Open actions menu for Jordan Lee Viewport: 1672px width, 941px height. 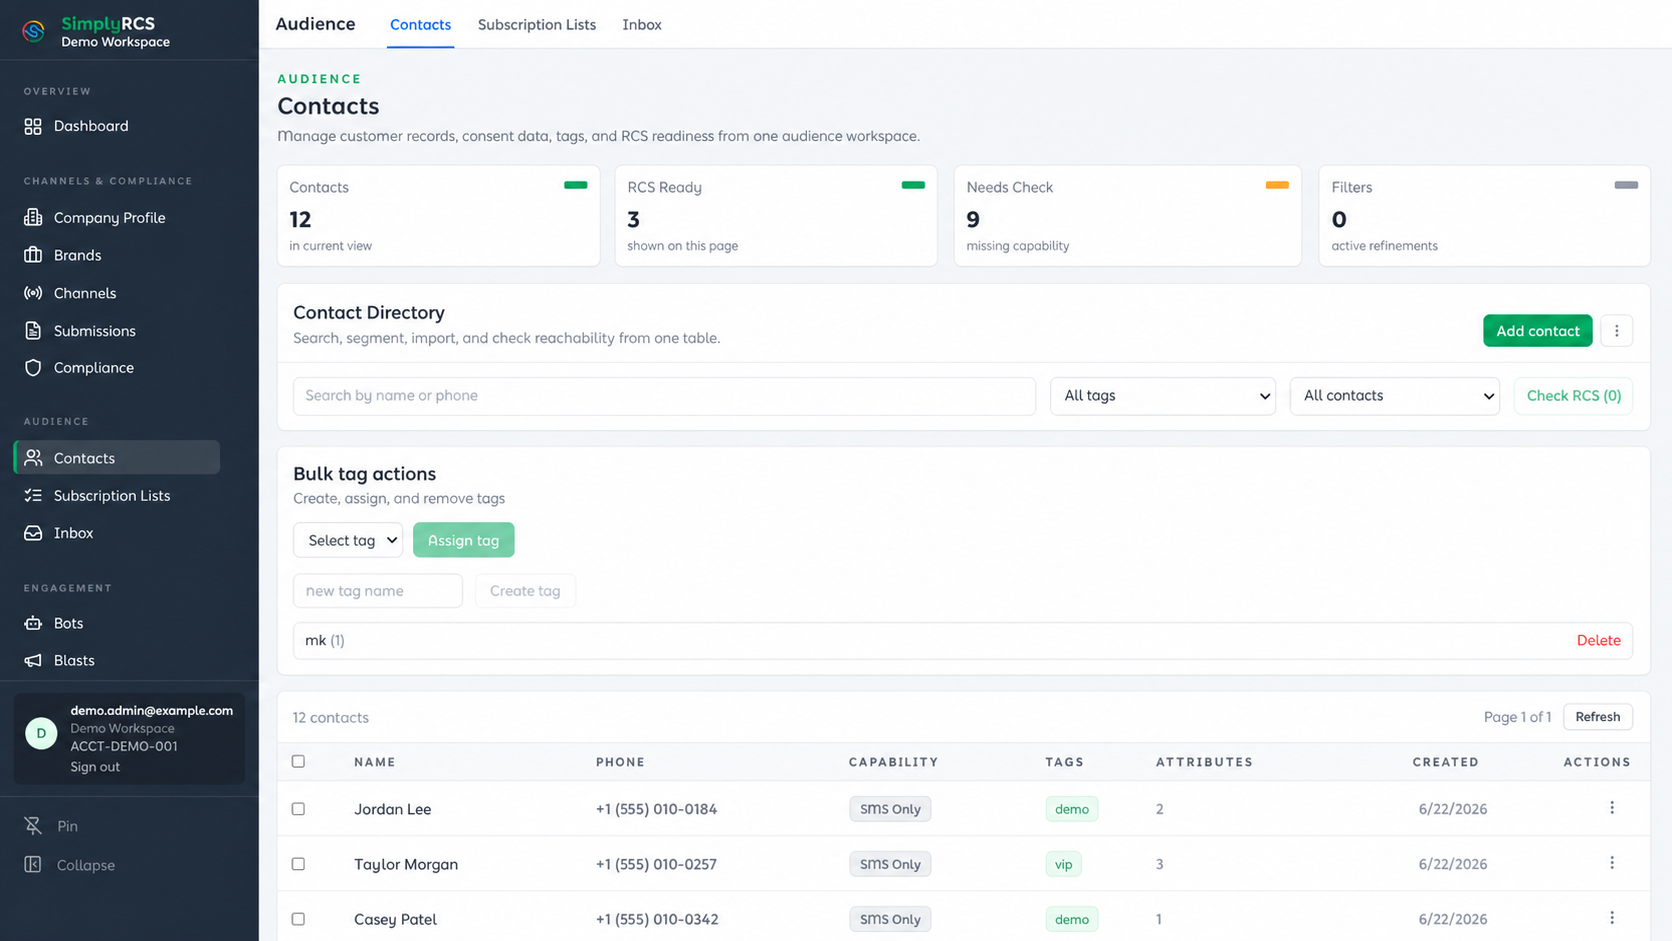coord(1612,808)
